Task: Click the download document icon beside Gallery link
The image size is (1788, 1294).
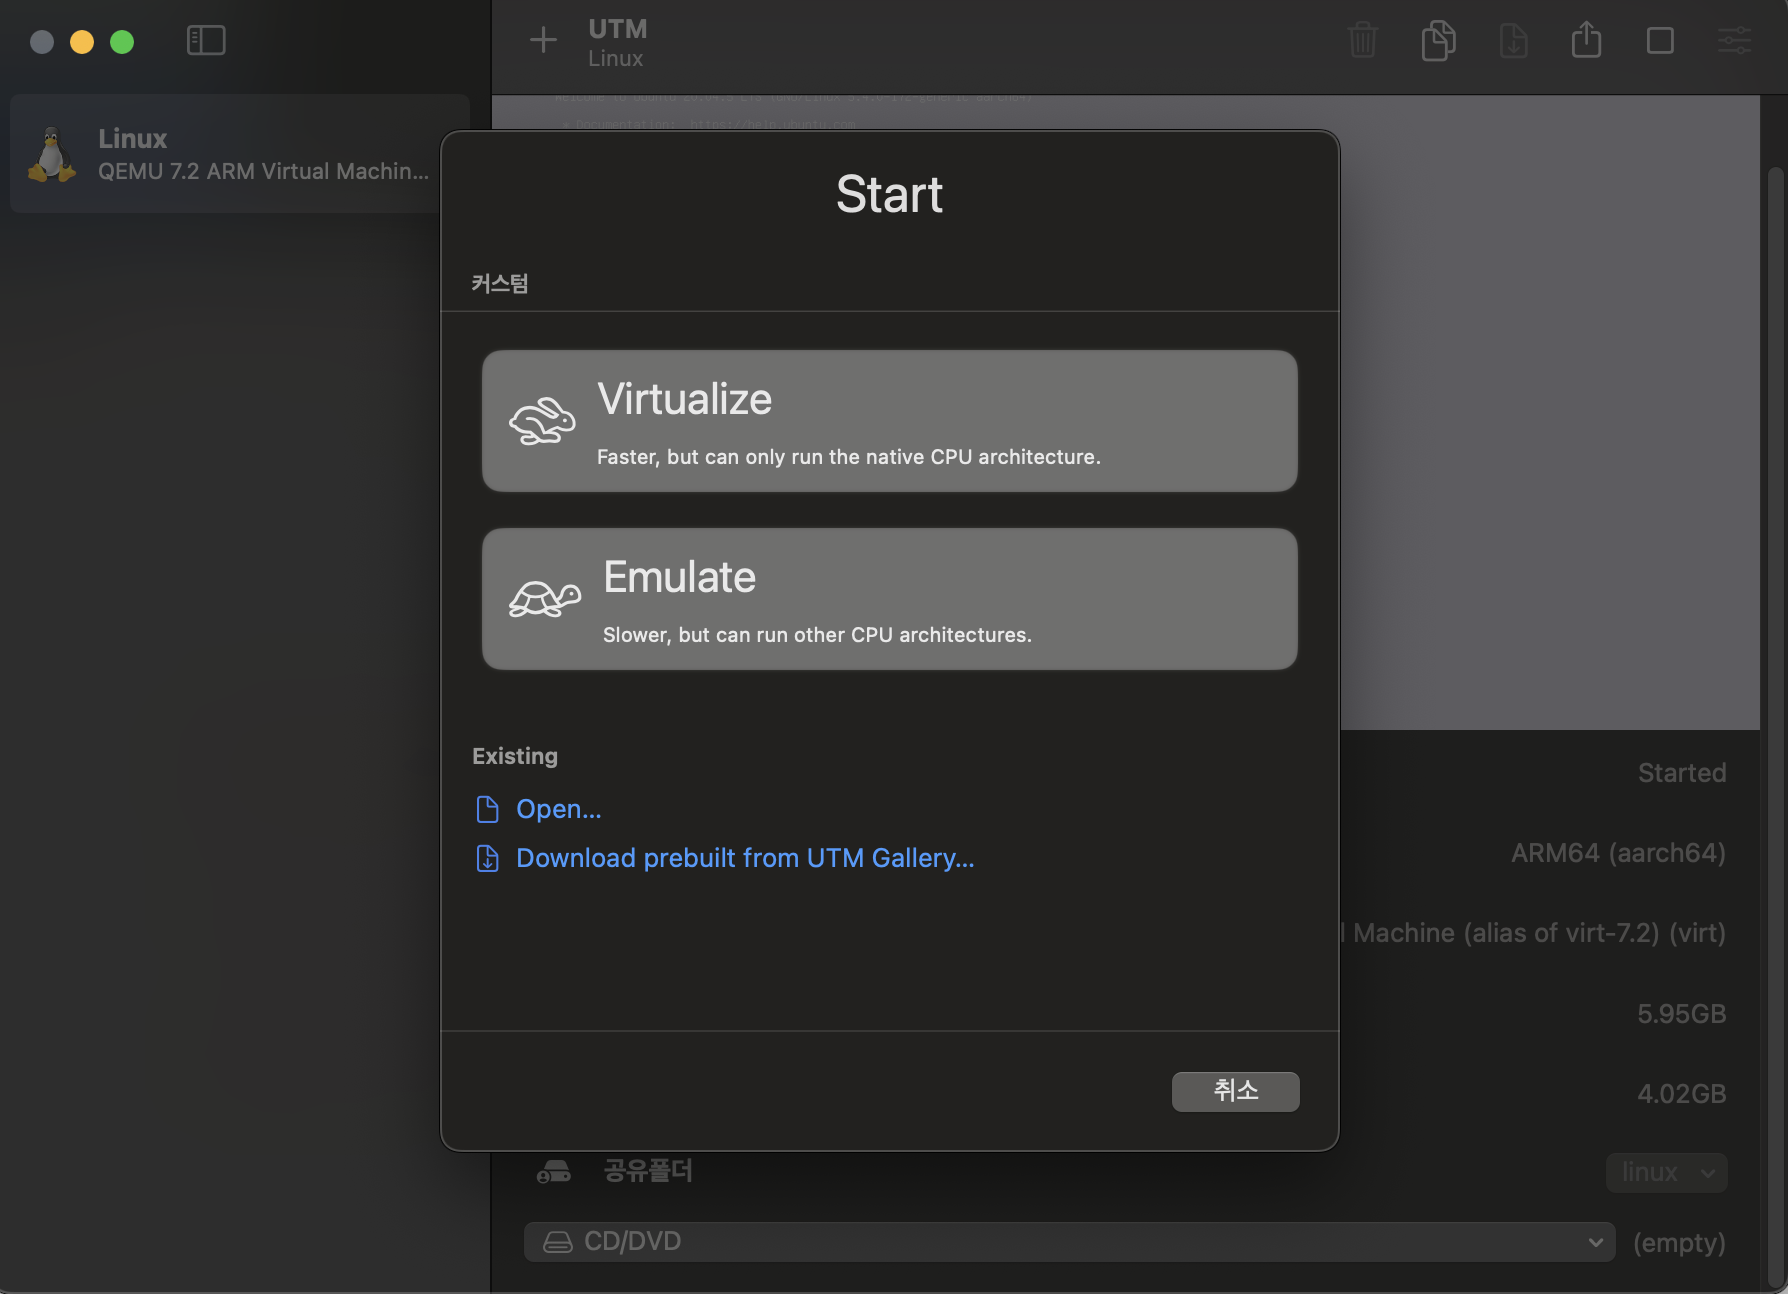Action: coord(488,858)
